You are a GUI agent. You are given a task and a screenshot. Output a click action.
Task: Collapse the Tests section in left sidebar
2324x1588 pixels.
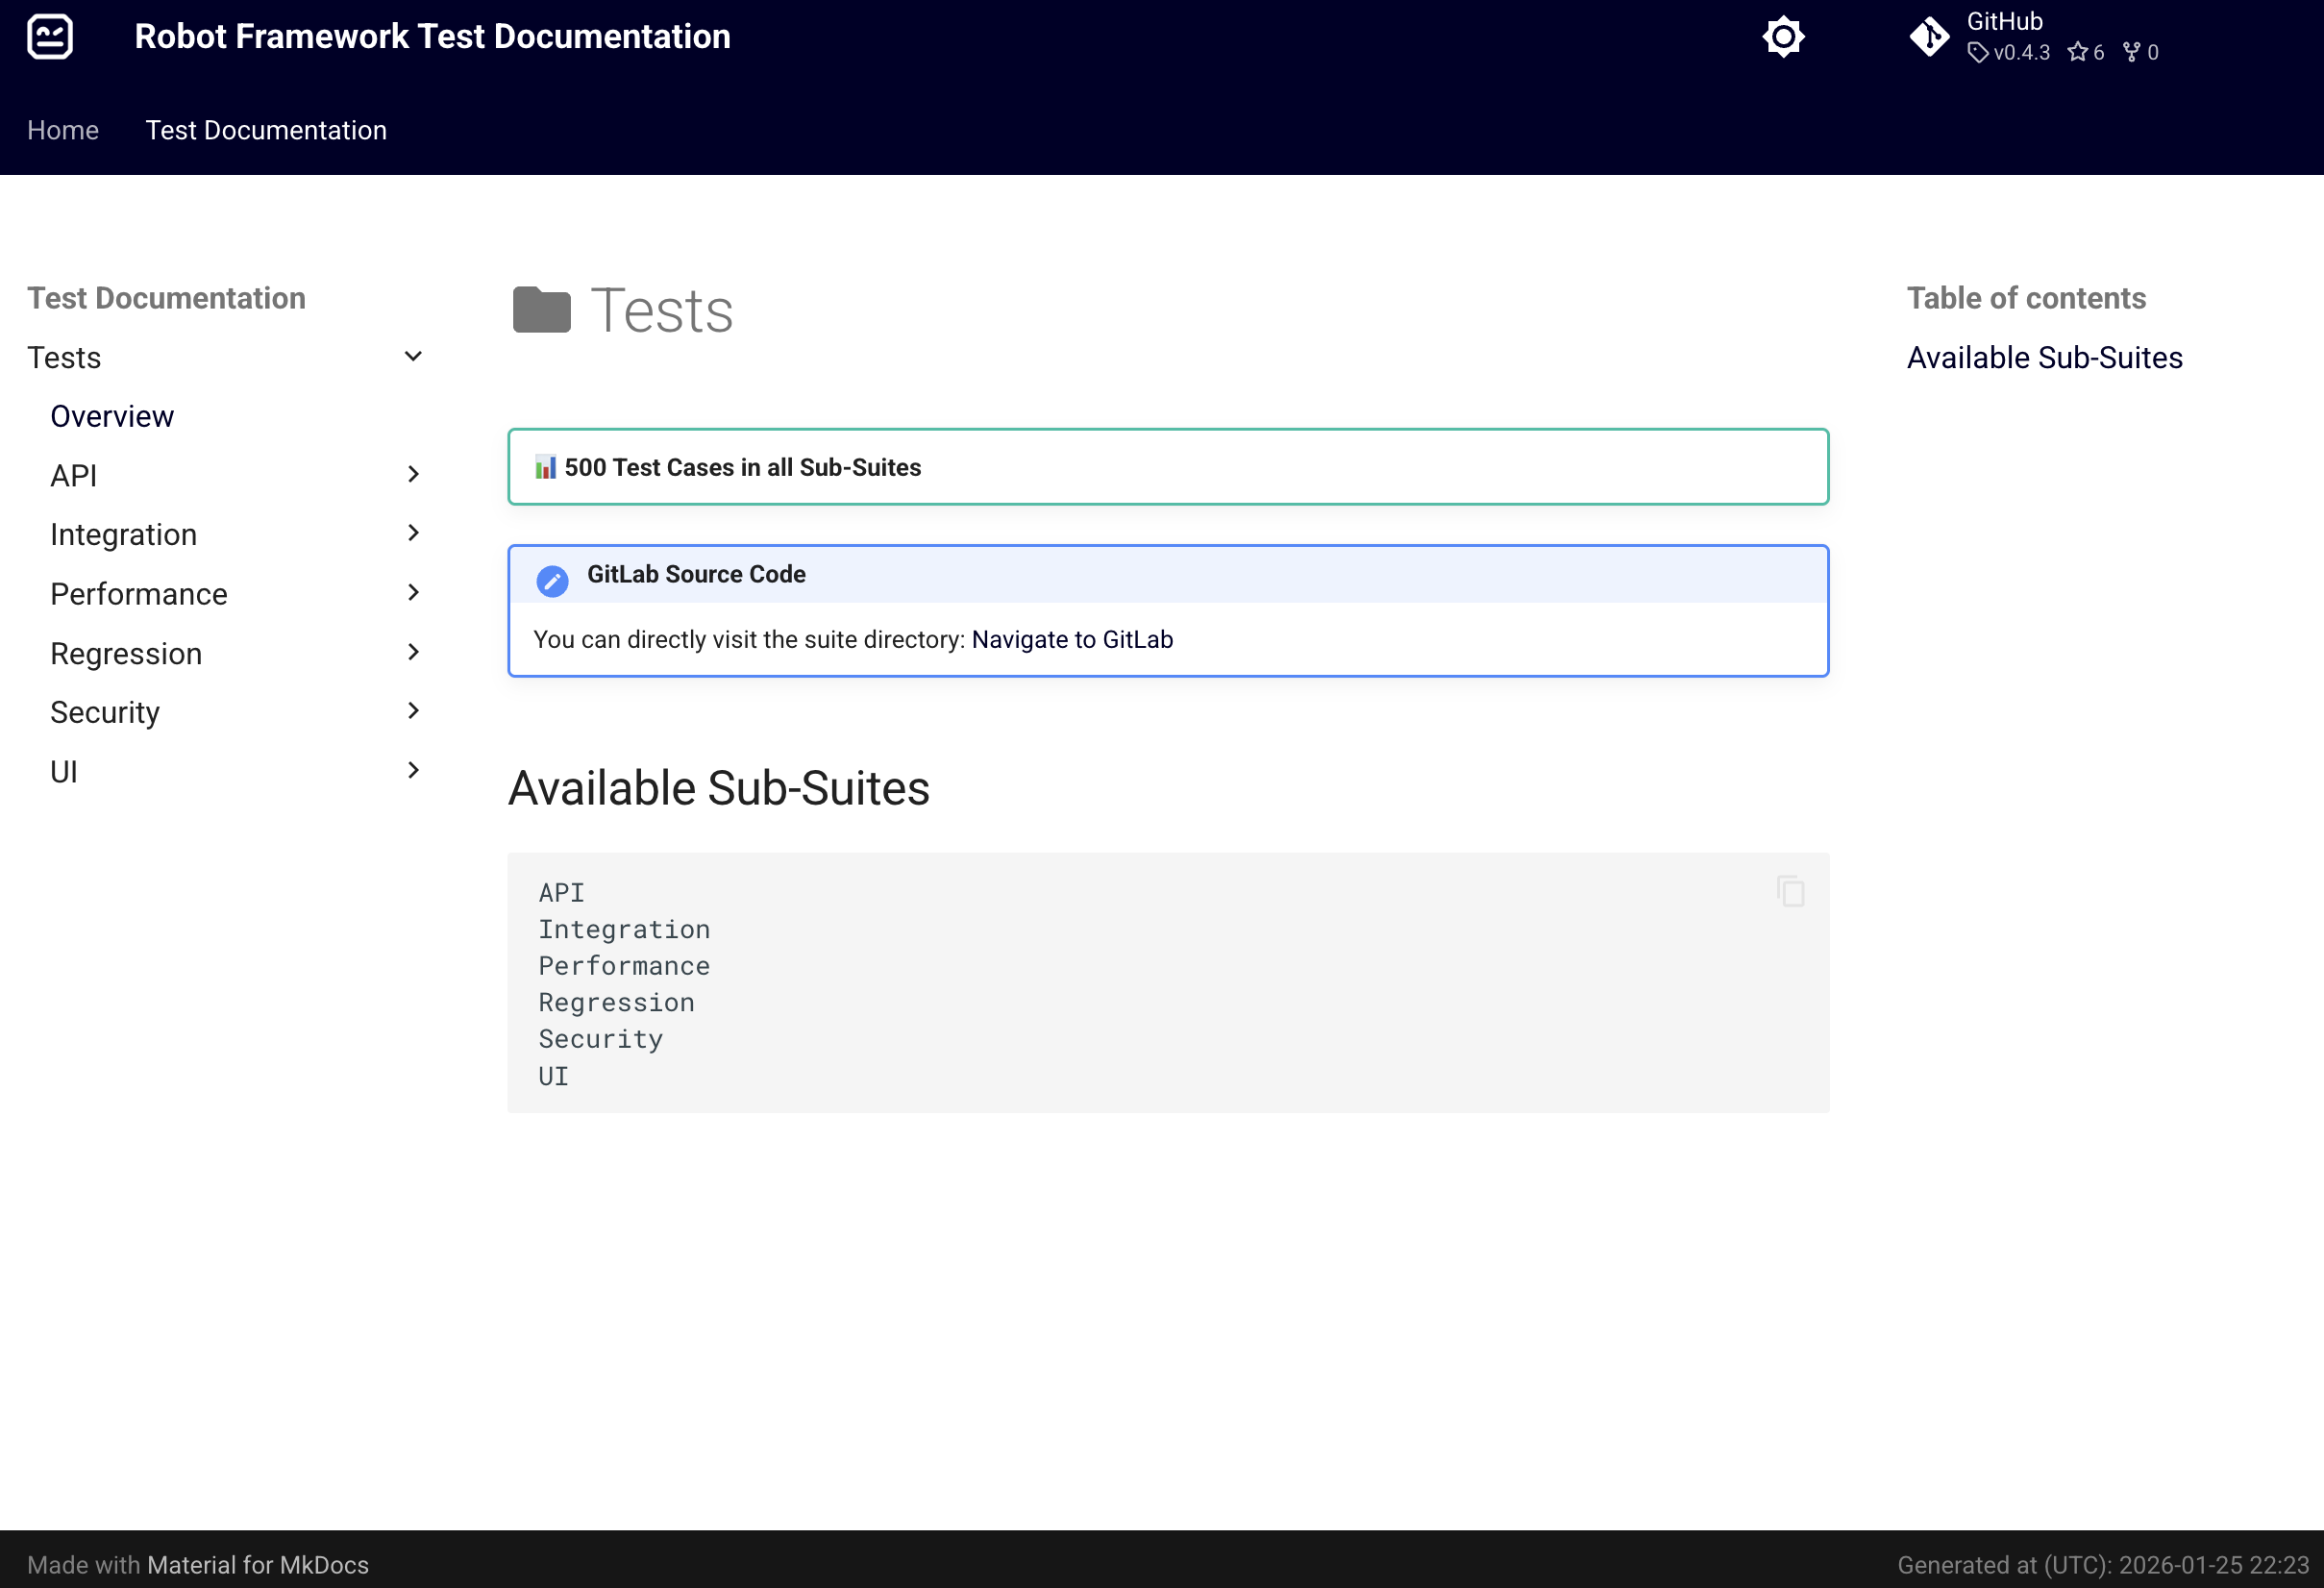413,356
